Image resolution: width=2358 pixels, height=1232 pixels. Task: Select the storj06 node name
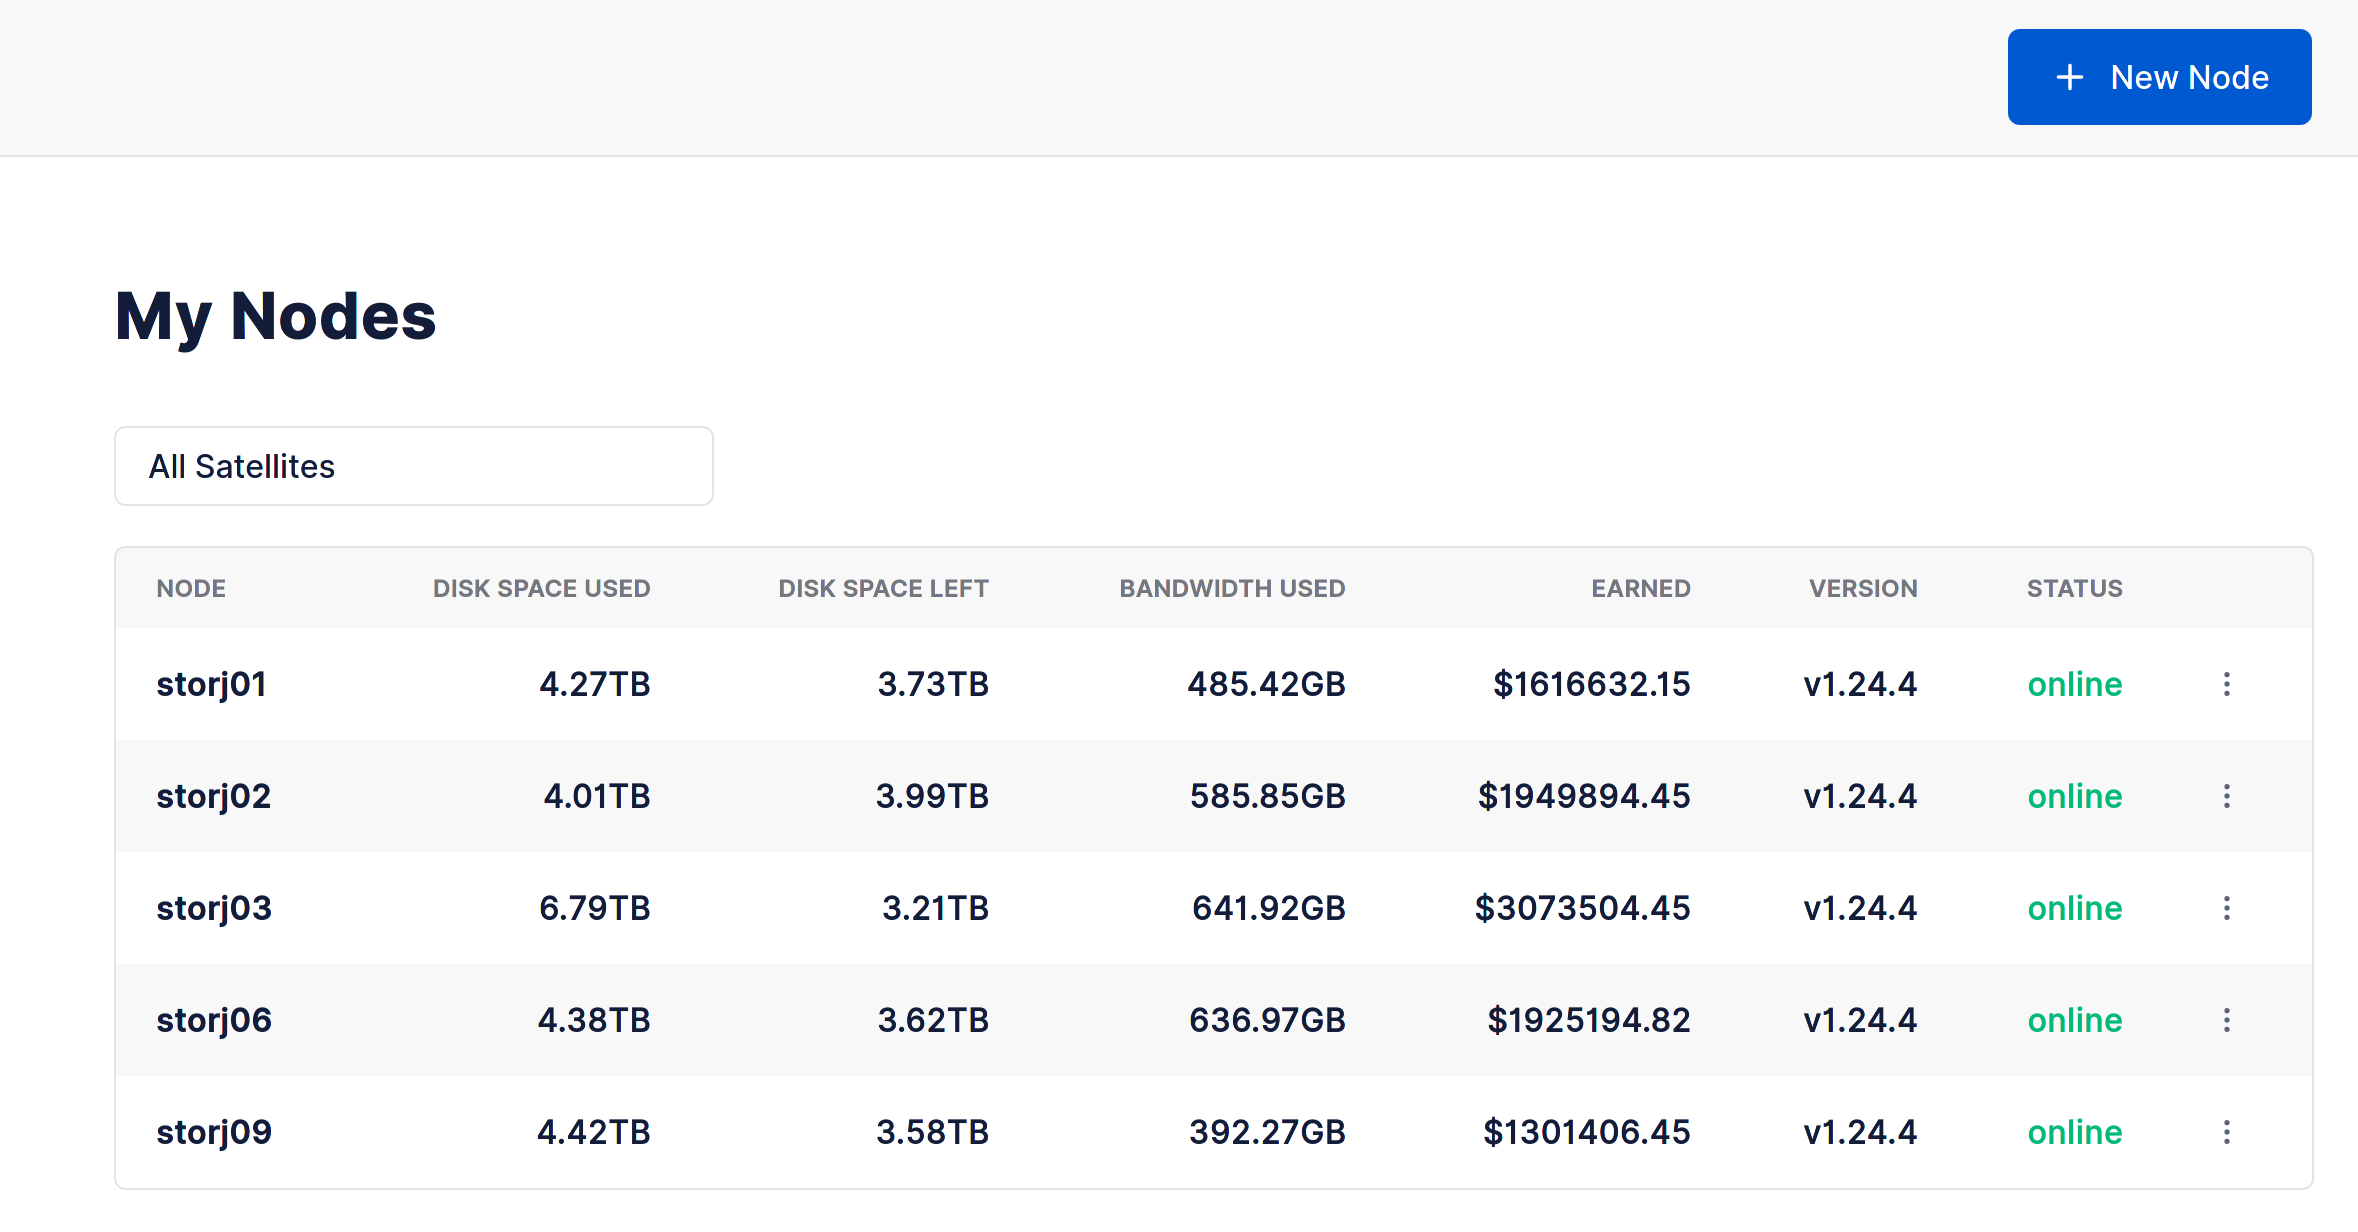click(214, 1020)
